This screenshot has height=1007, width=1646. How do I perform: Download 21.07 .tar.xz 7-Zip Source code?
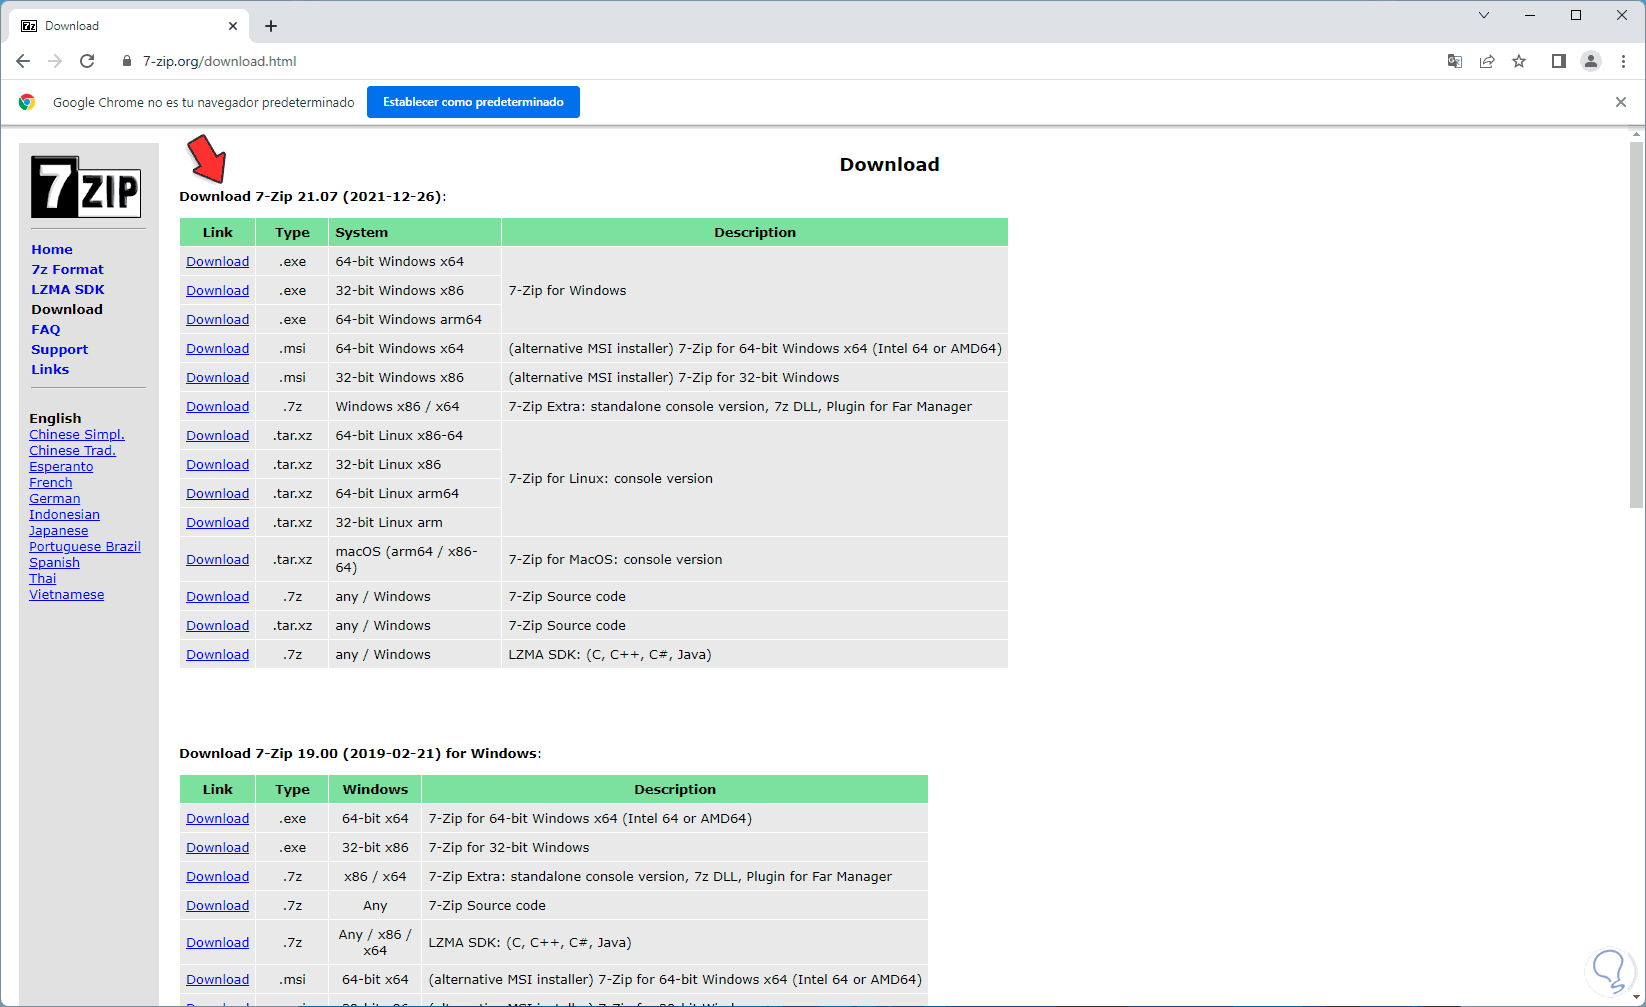217,626
